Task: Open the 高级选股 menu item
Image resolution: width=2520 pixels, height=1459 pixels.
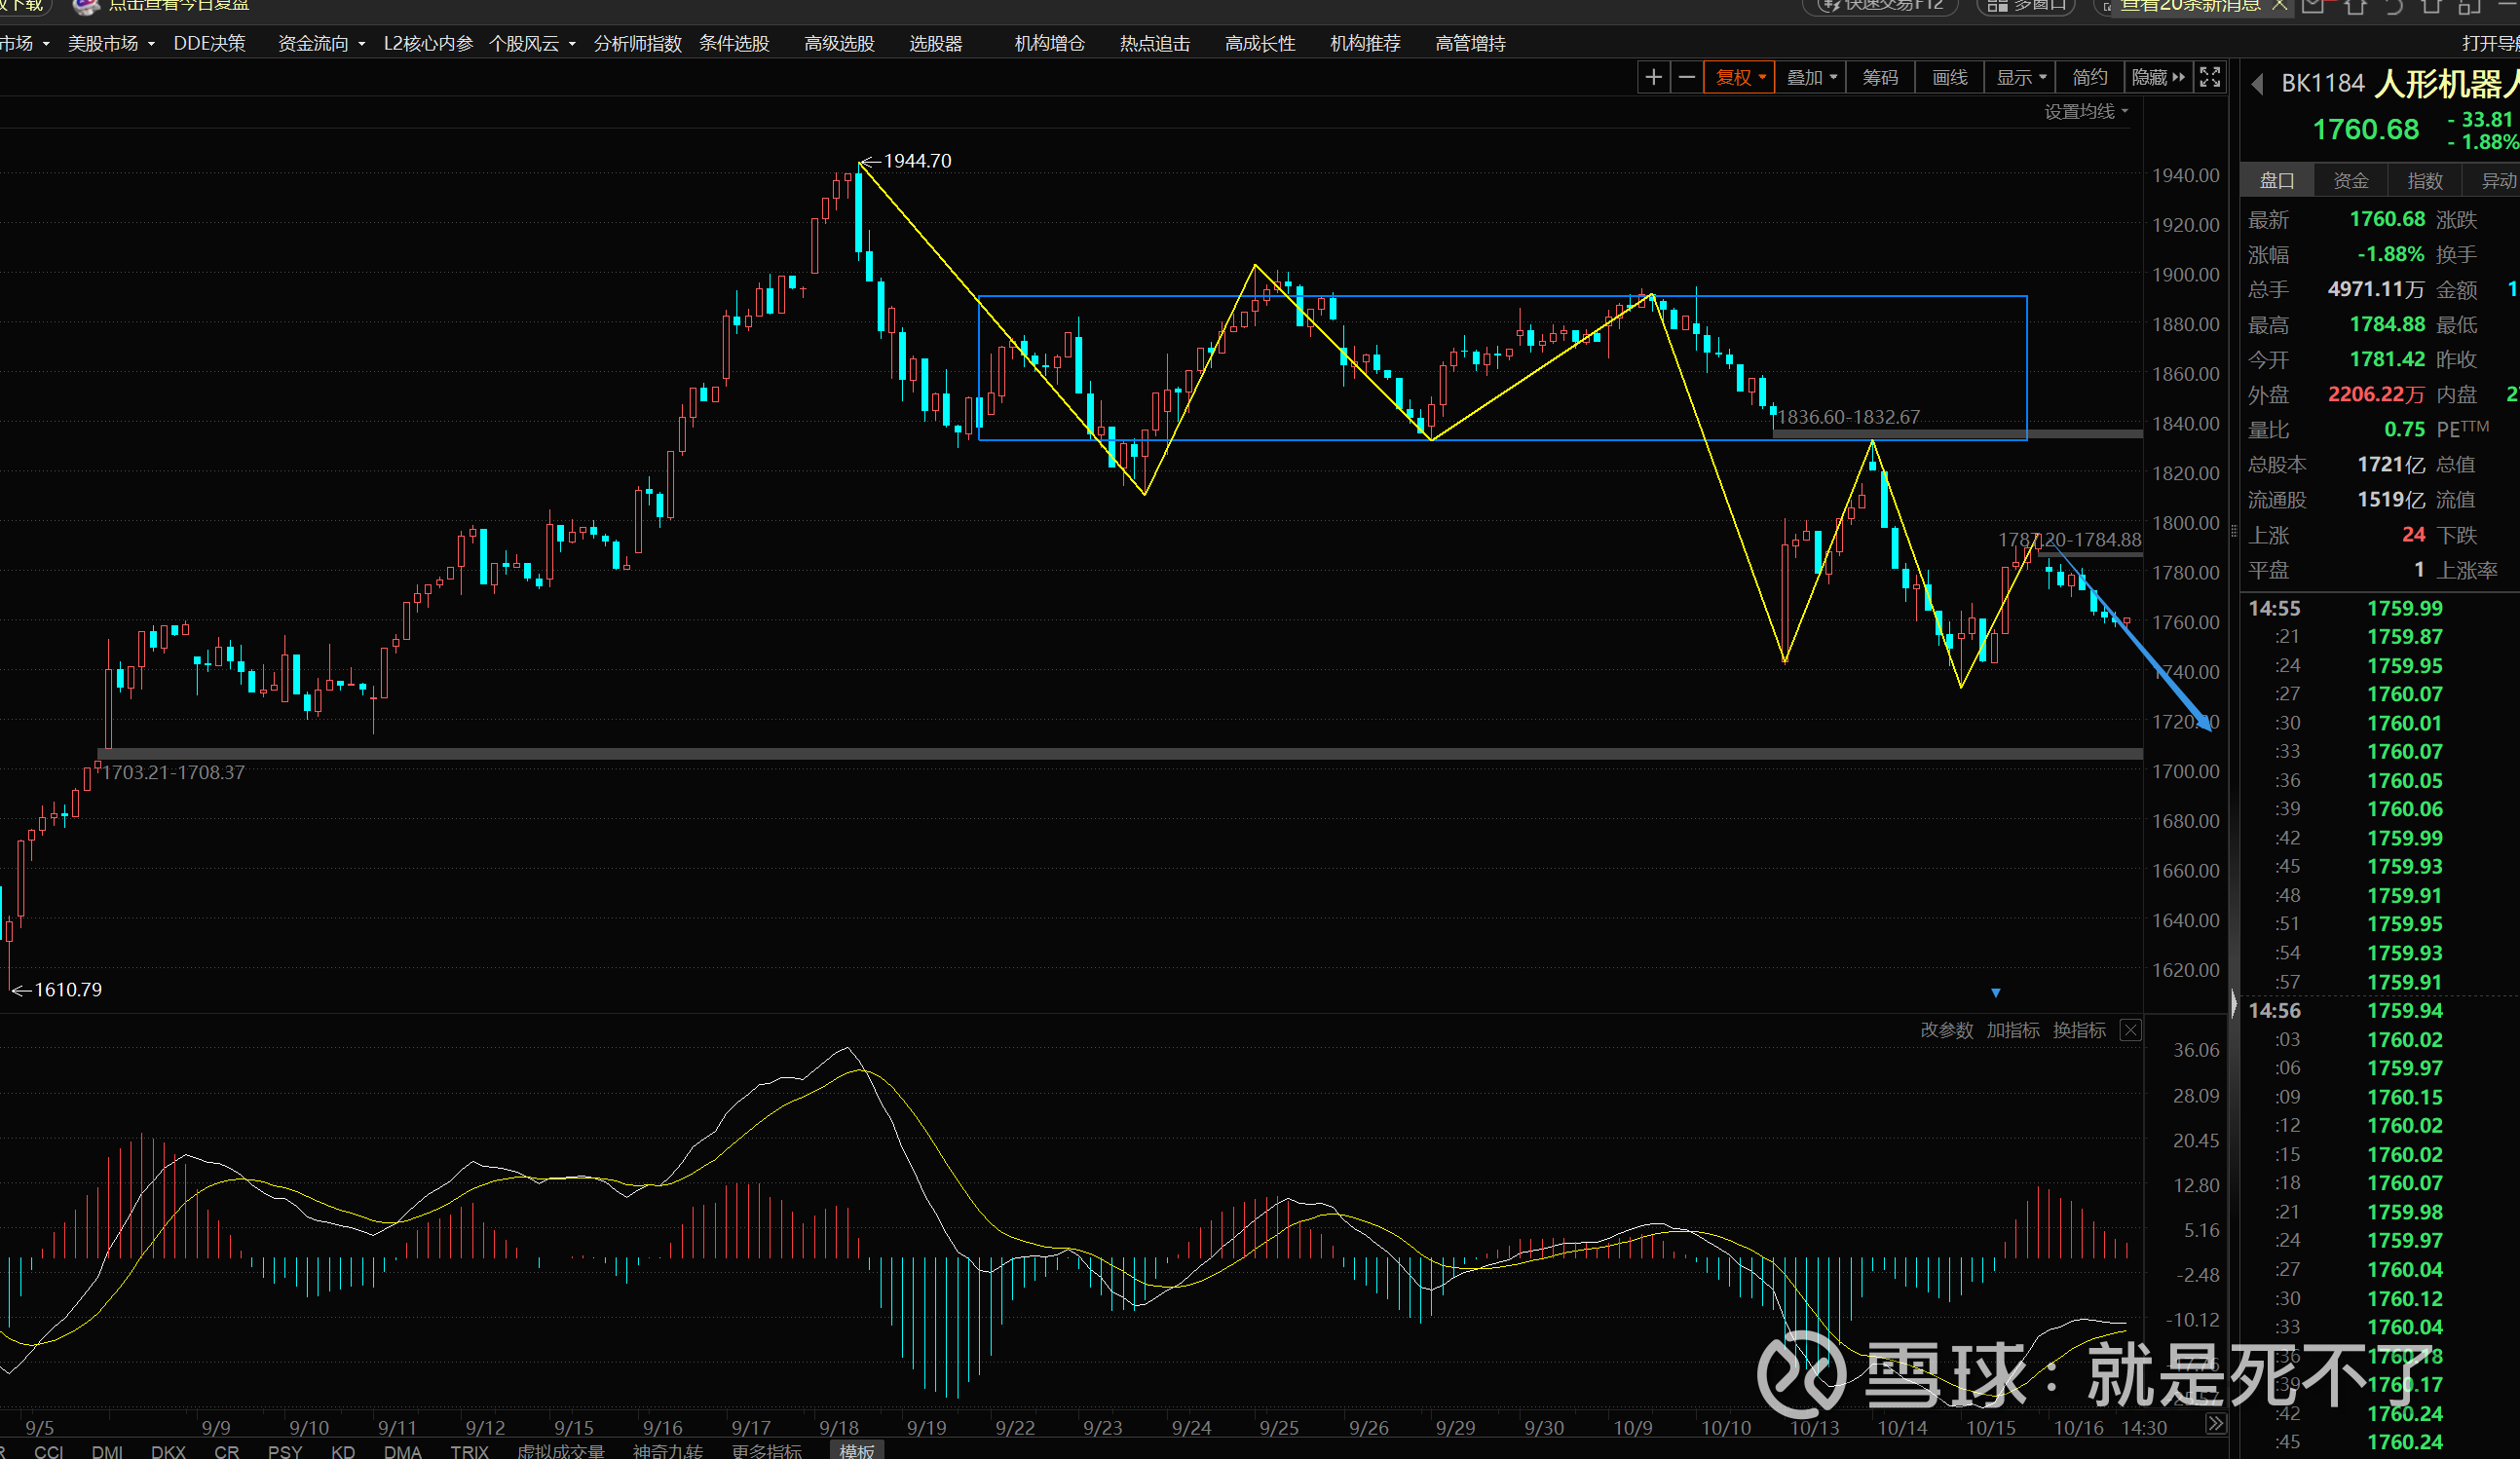Action: click(x=839, y=44)
